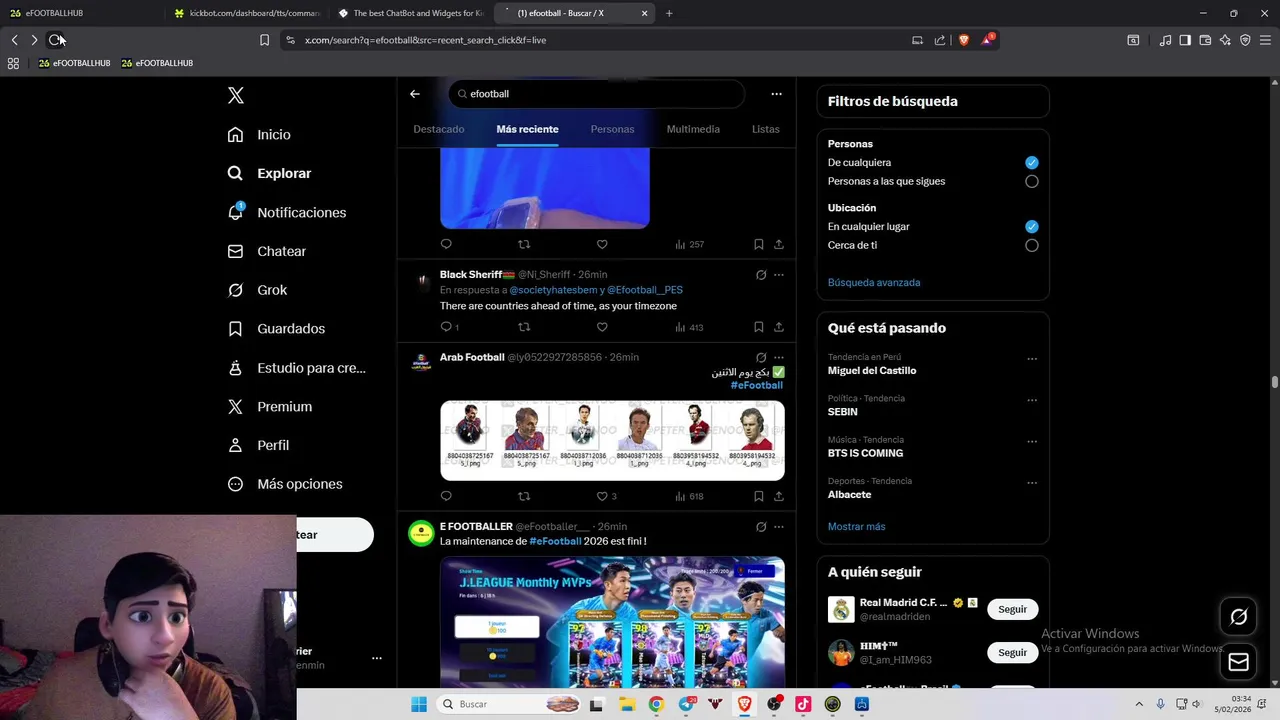
Task: Open @Efootball__PES mention link
Action: pyautogui.click(x=645, y=290)
